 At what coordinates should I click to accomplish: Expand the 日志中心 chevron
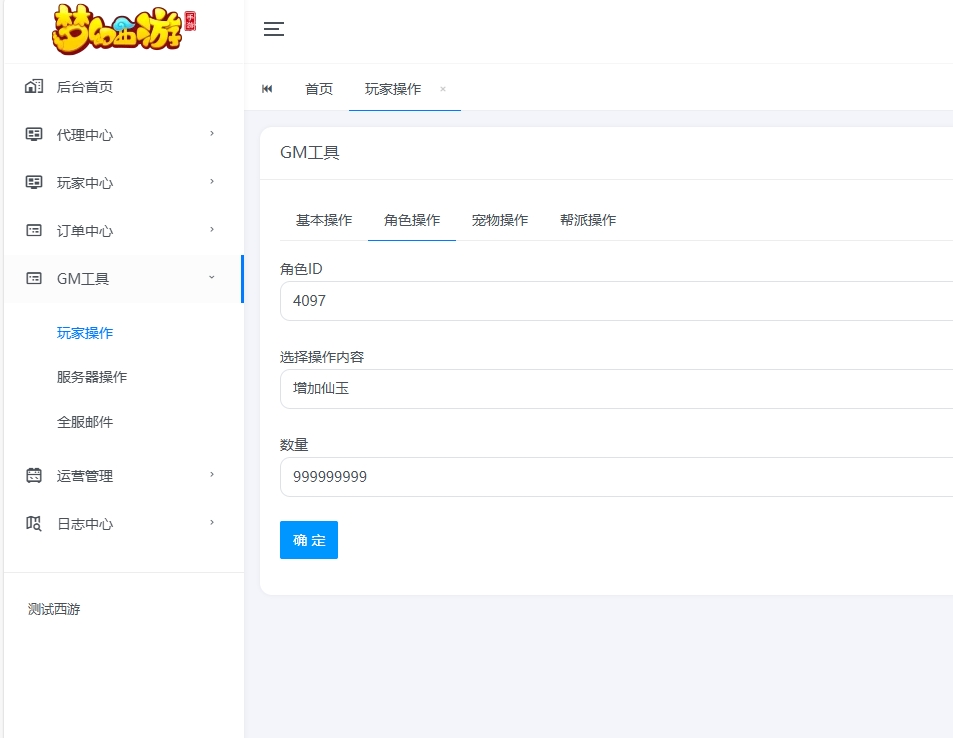tap(212, 522)
